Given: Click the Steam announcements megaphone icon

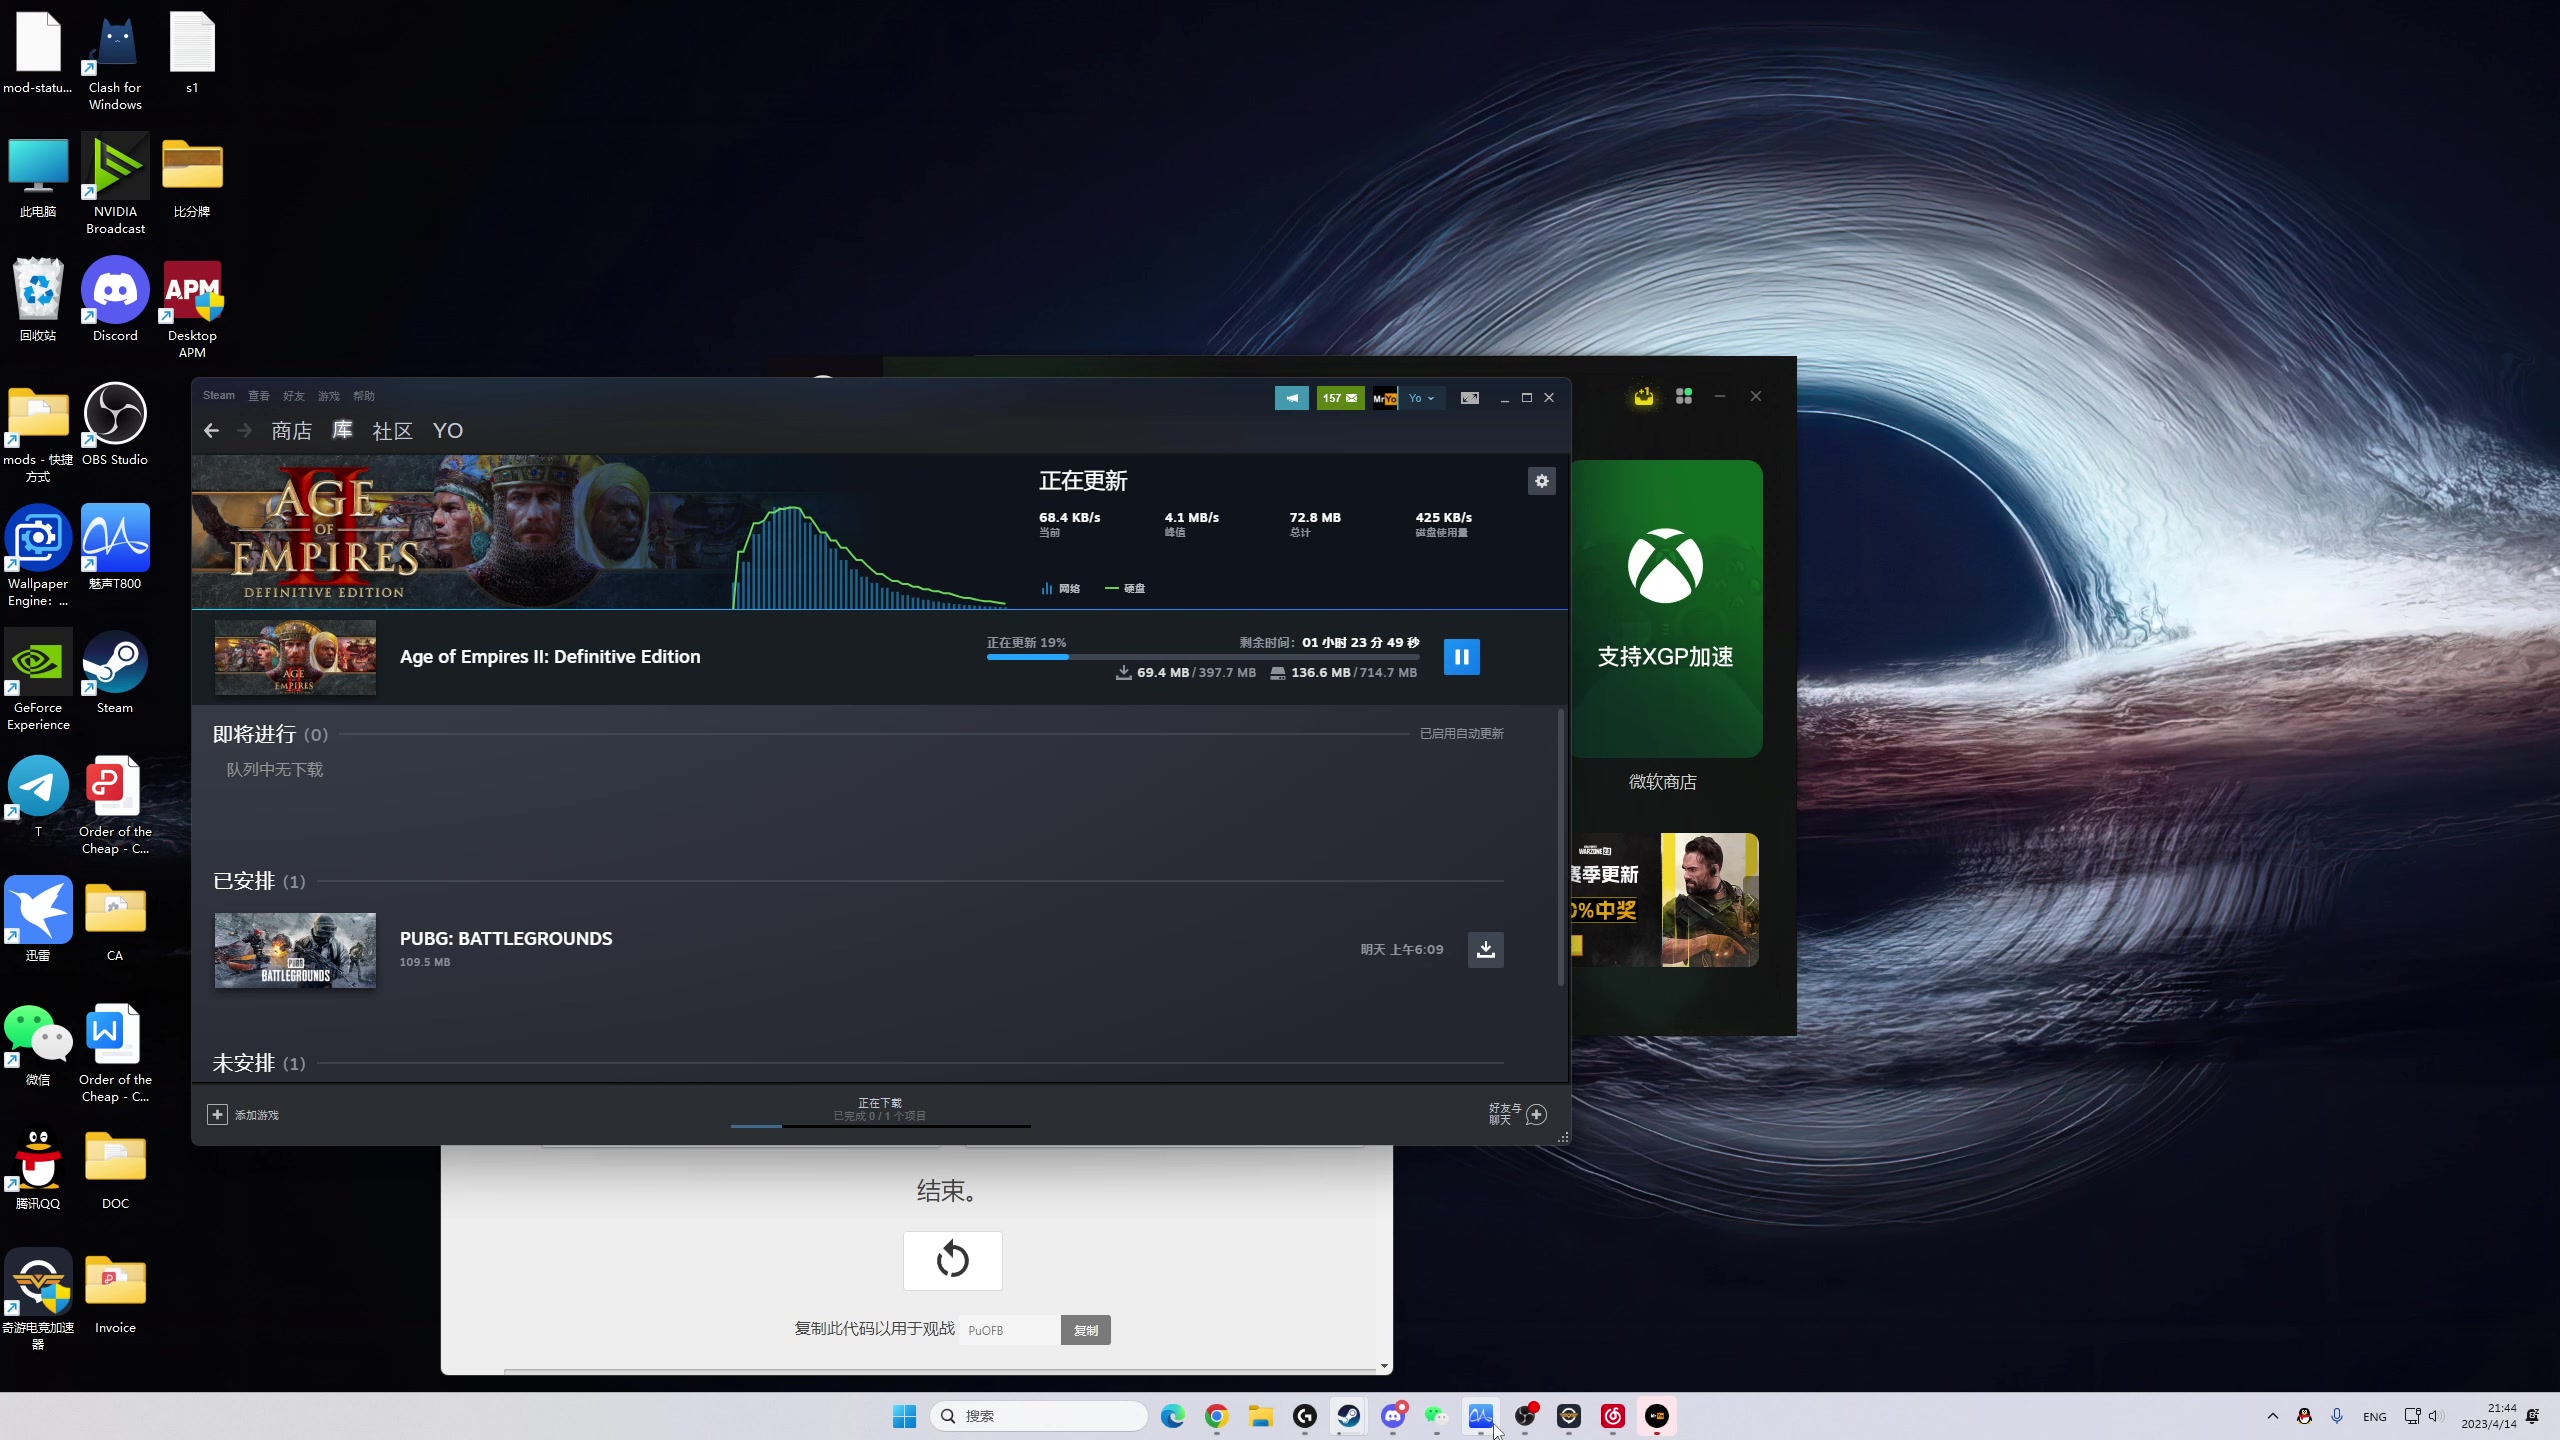Looking at the screenshot, I should pos(1291,398).
